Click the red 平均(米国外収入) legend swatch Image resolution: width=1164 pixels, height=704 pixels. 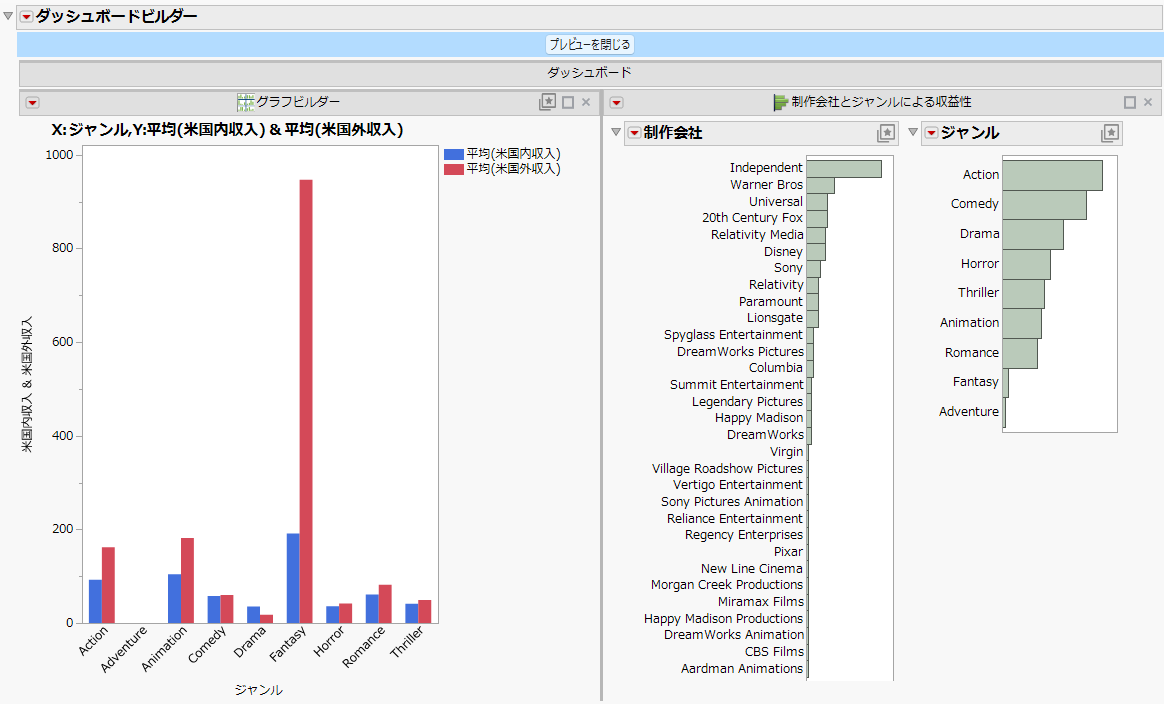(x=454, y=169)
